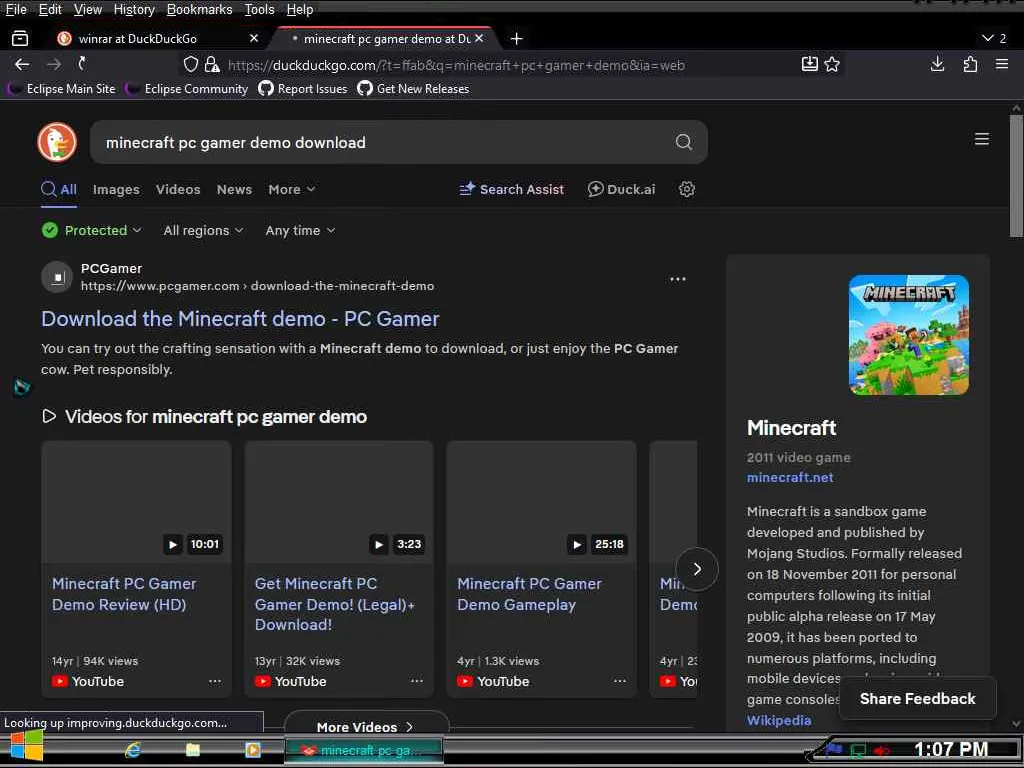Open DuckDuckGo side hamburger menu
The image size is (1024, 768).
tap(982, 139)
